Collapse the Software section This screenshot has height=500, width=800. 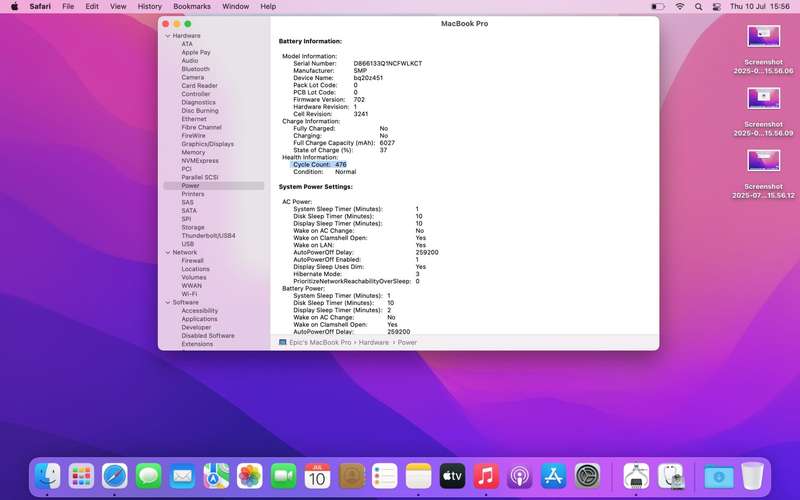(x=168, y=302)
